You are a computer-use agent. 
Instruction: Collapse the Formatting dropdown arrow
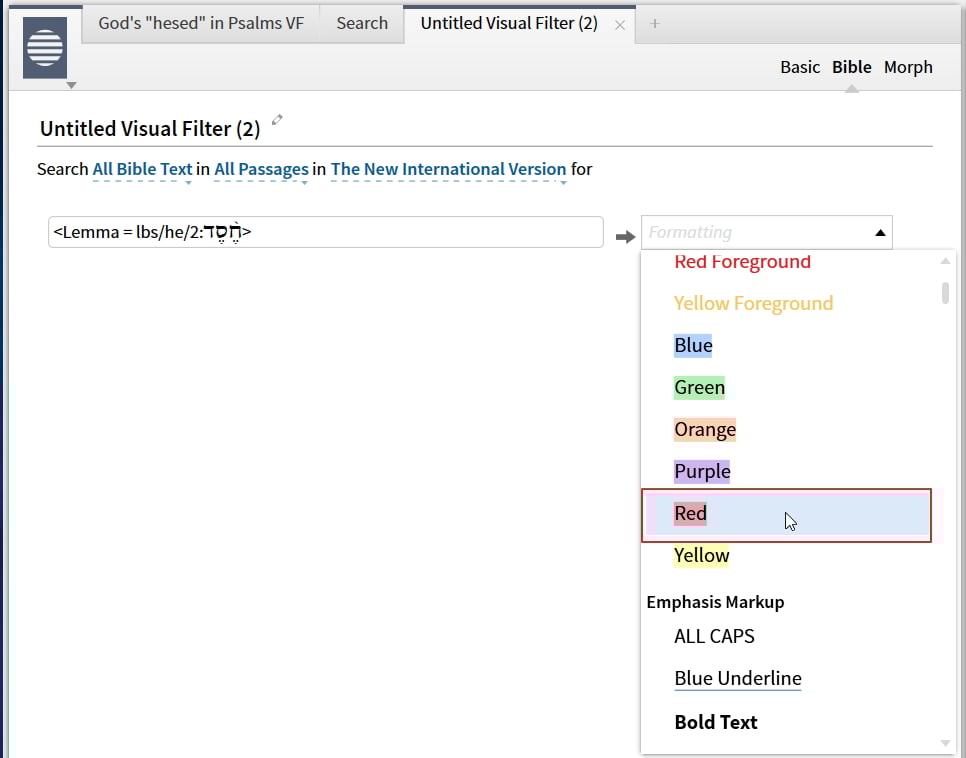tap(880, 232)
